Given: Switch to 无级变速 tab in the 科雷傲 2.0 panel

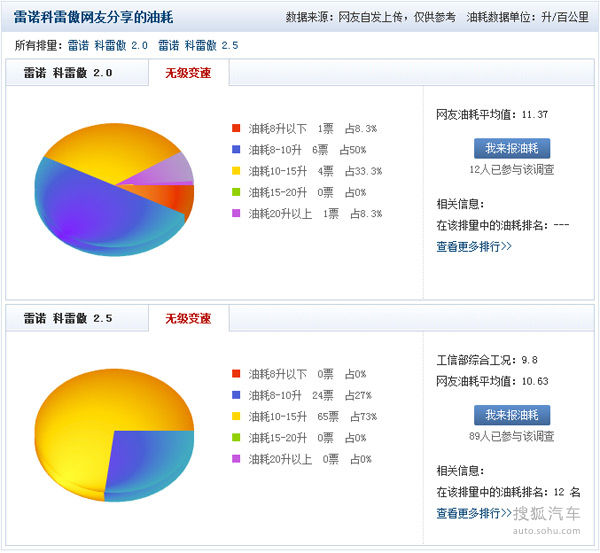Looking at the screenshot, I should 188,73.
